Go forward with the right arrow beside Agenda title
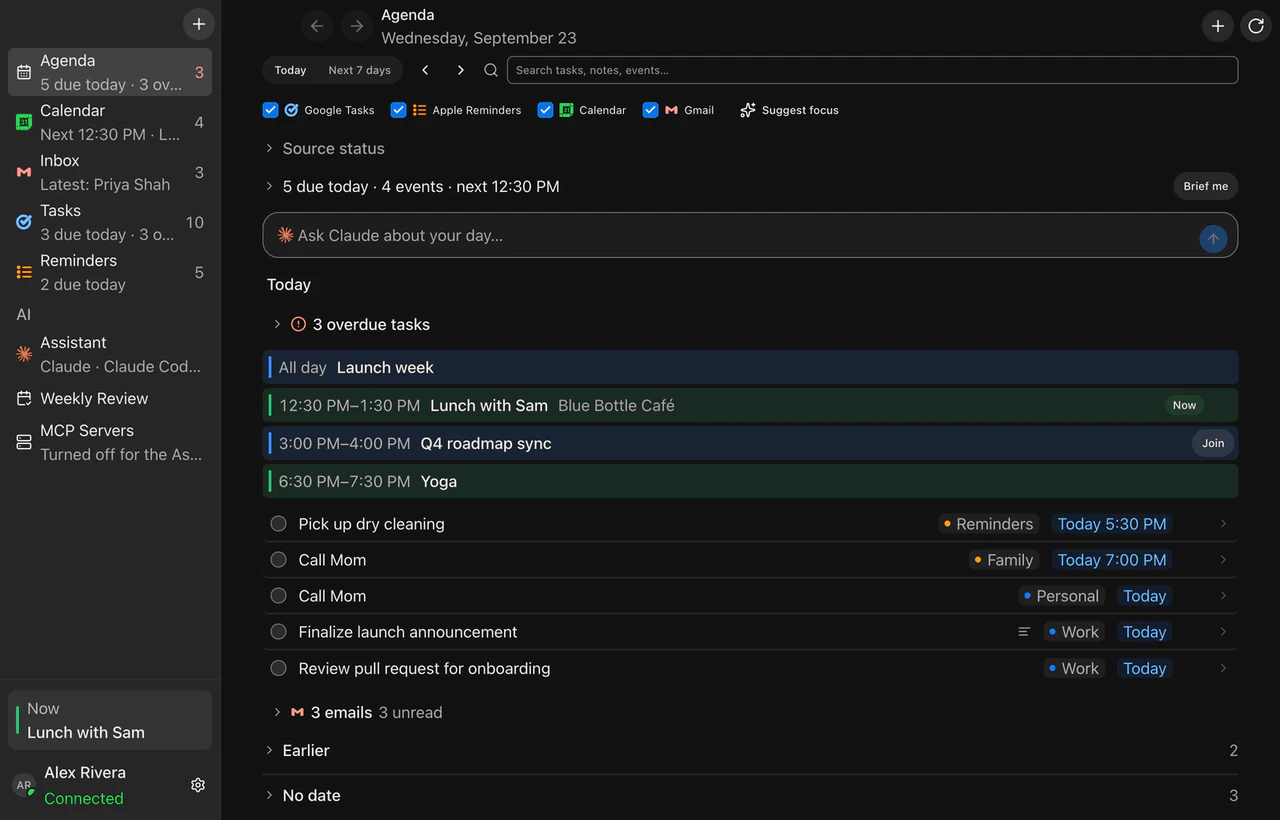Screen dimensions: 1280x820 357,26
